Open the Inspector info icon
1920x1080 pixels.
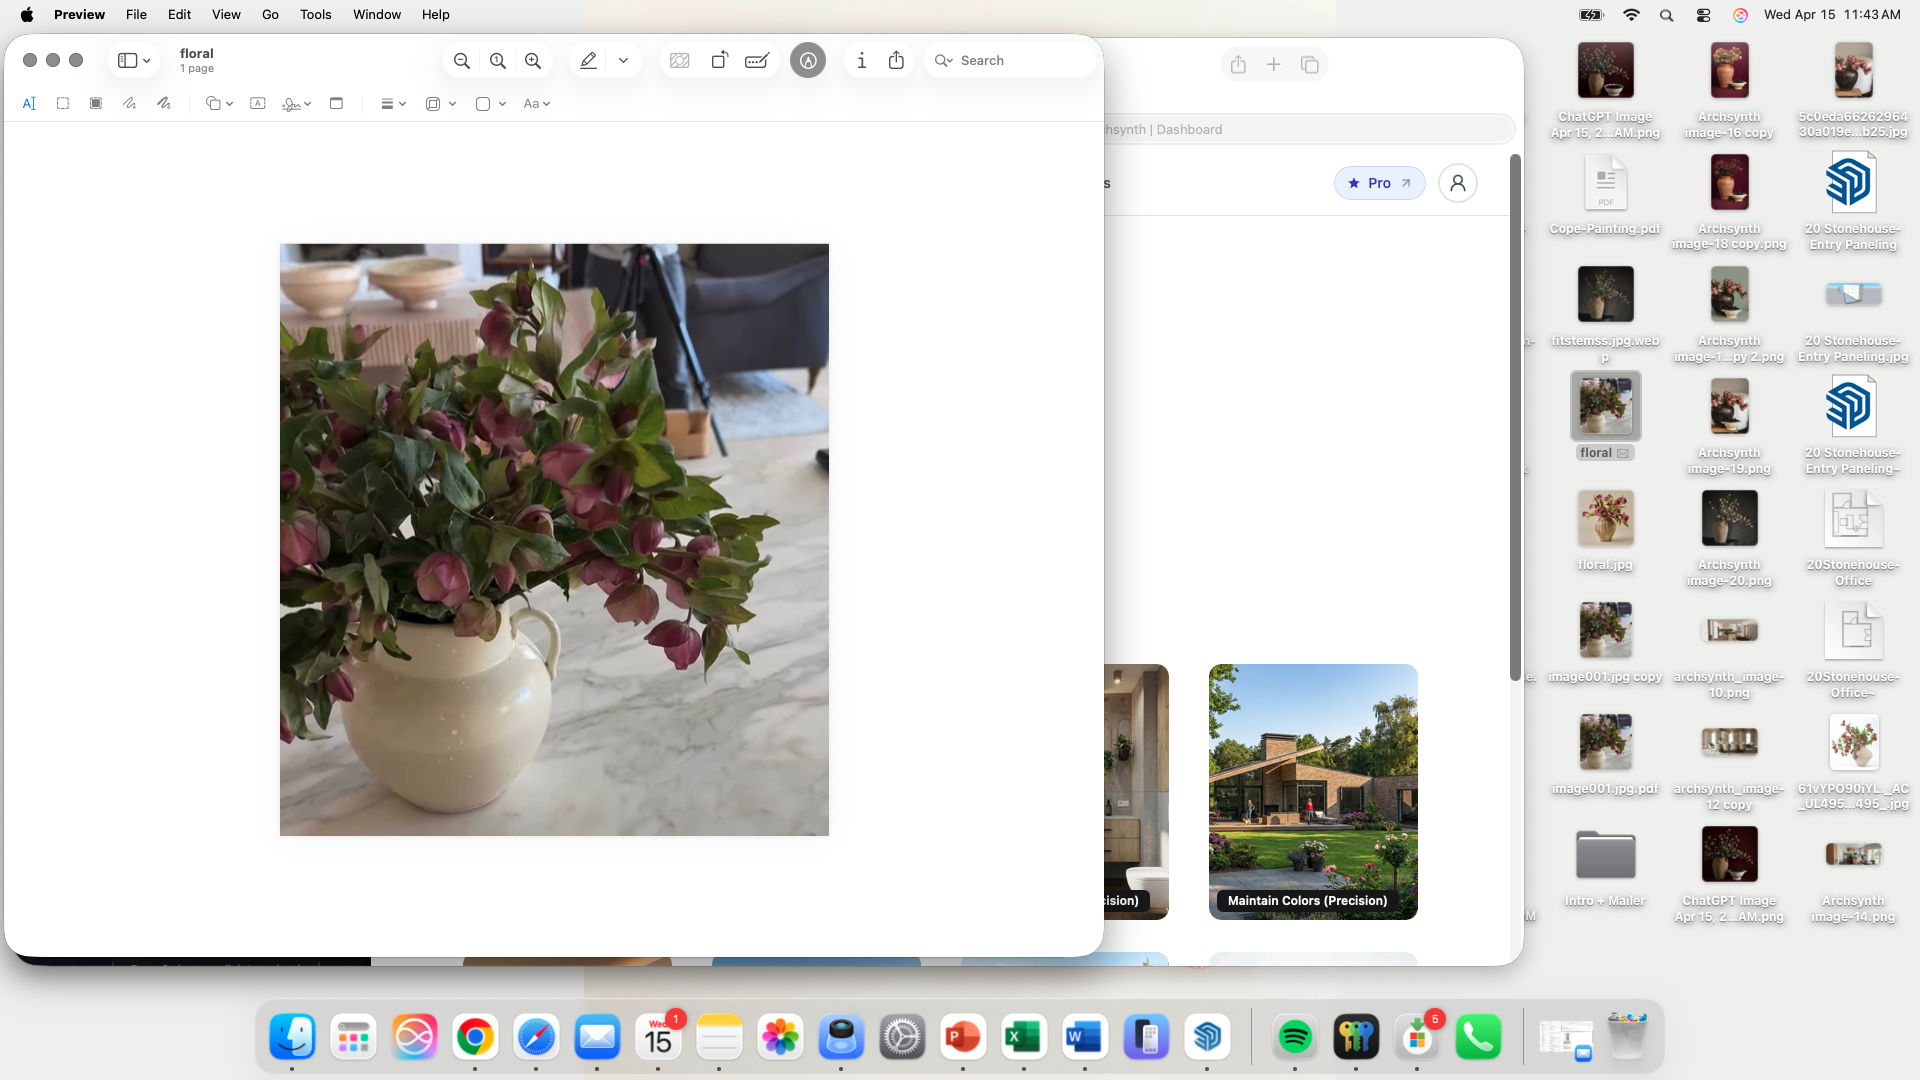(x=861, y=61)
